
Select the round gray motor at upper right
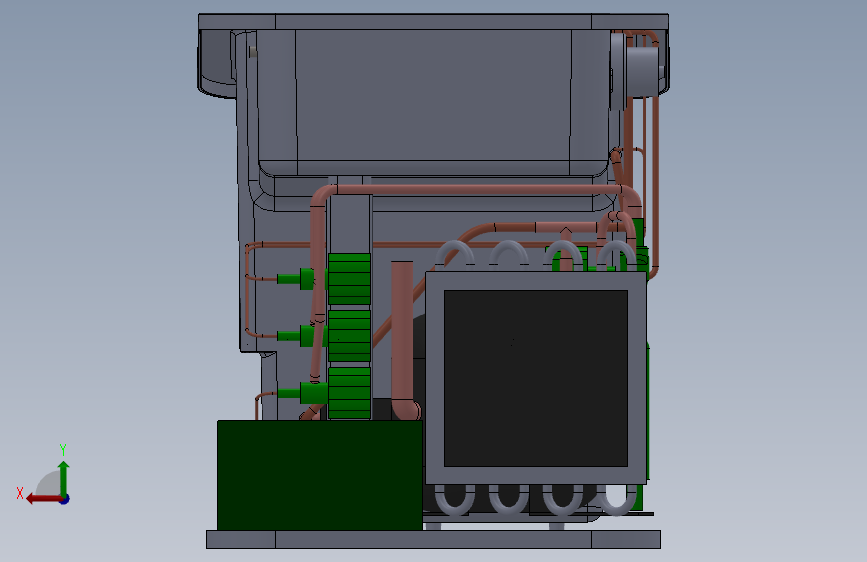[641, 72]
